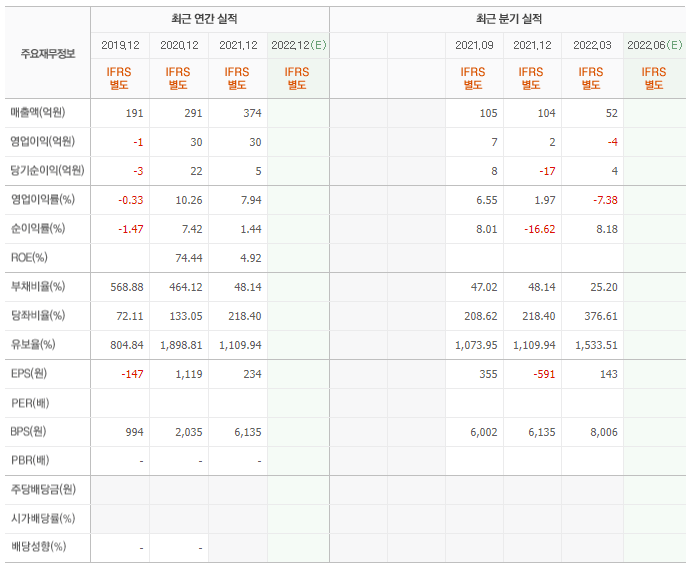This screenshot has height=567, width=695.
Task: Select the 순이익률(%) row label
Action: tap(38, 229)
